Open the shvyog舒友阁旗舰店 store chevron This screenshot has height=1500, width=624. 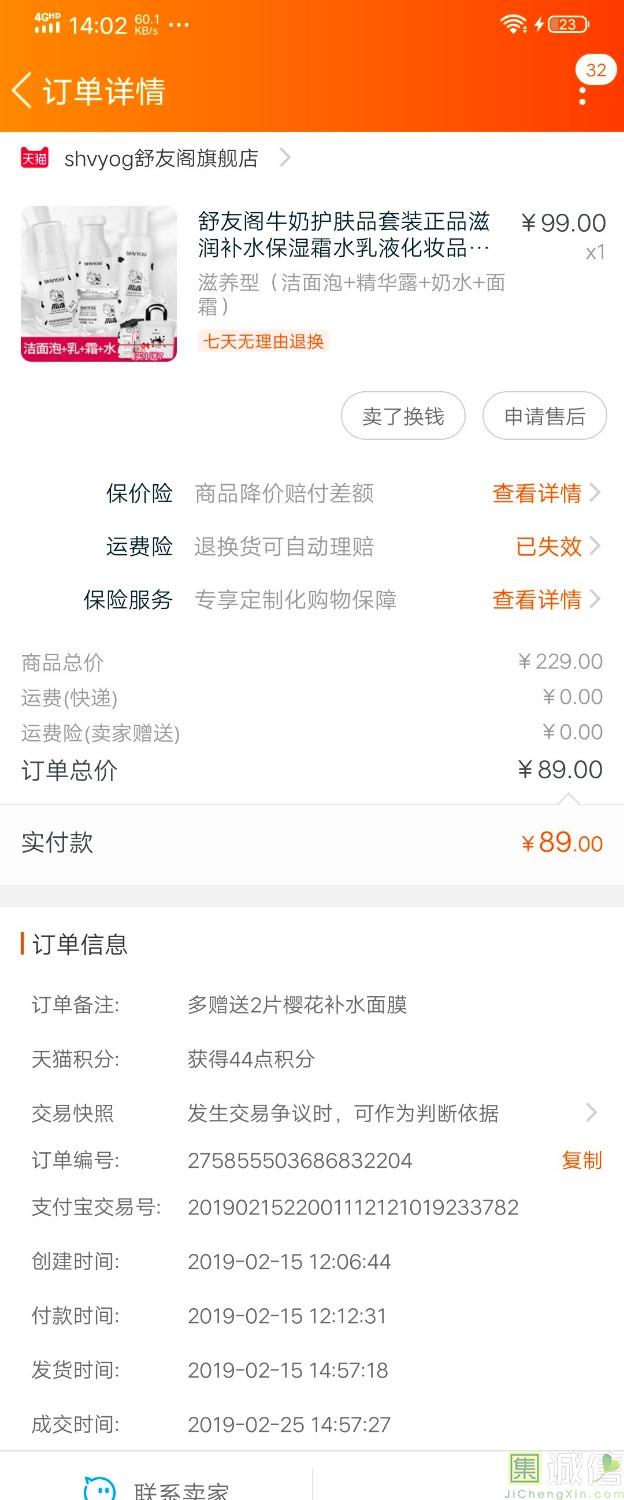(285, 158)
